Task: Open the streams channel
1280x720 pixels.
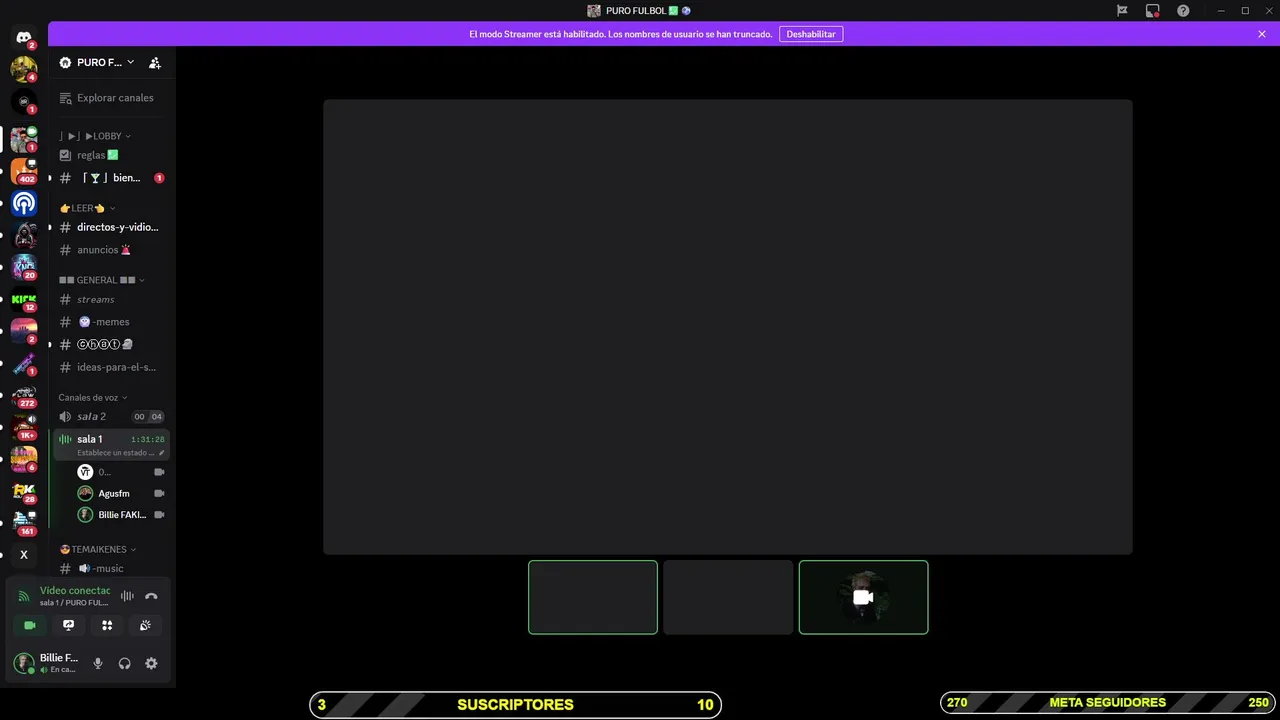Action: pos(111,299)
